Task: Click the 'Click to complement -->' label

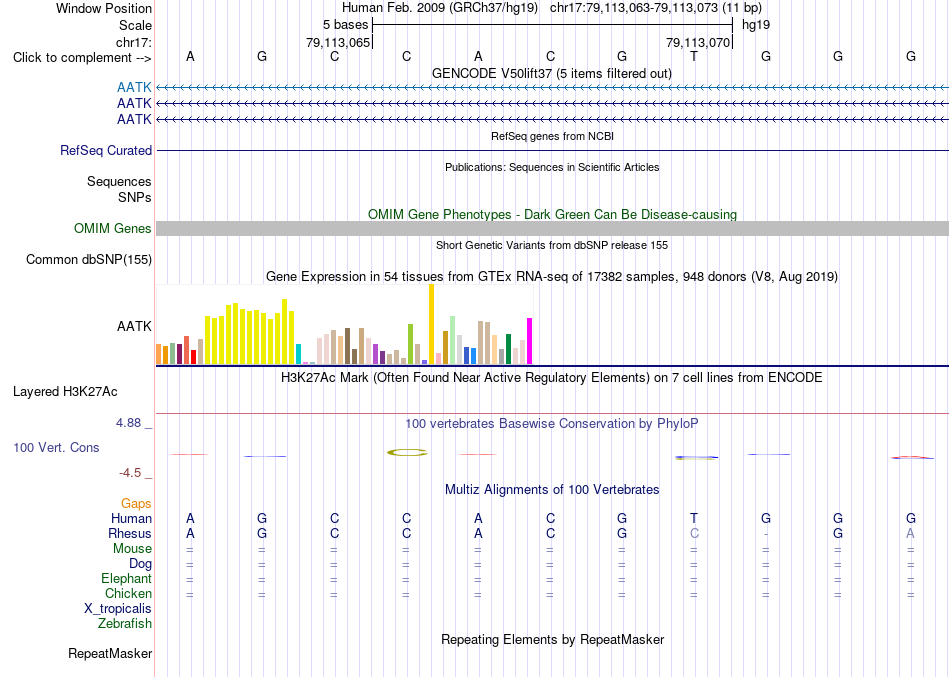Action: point(82,58)
